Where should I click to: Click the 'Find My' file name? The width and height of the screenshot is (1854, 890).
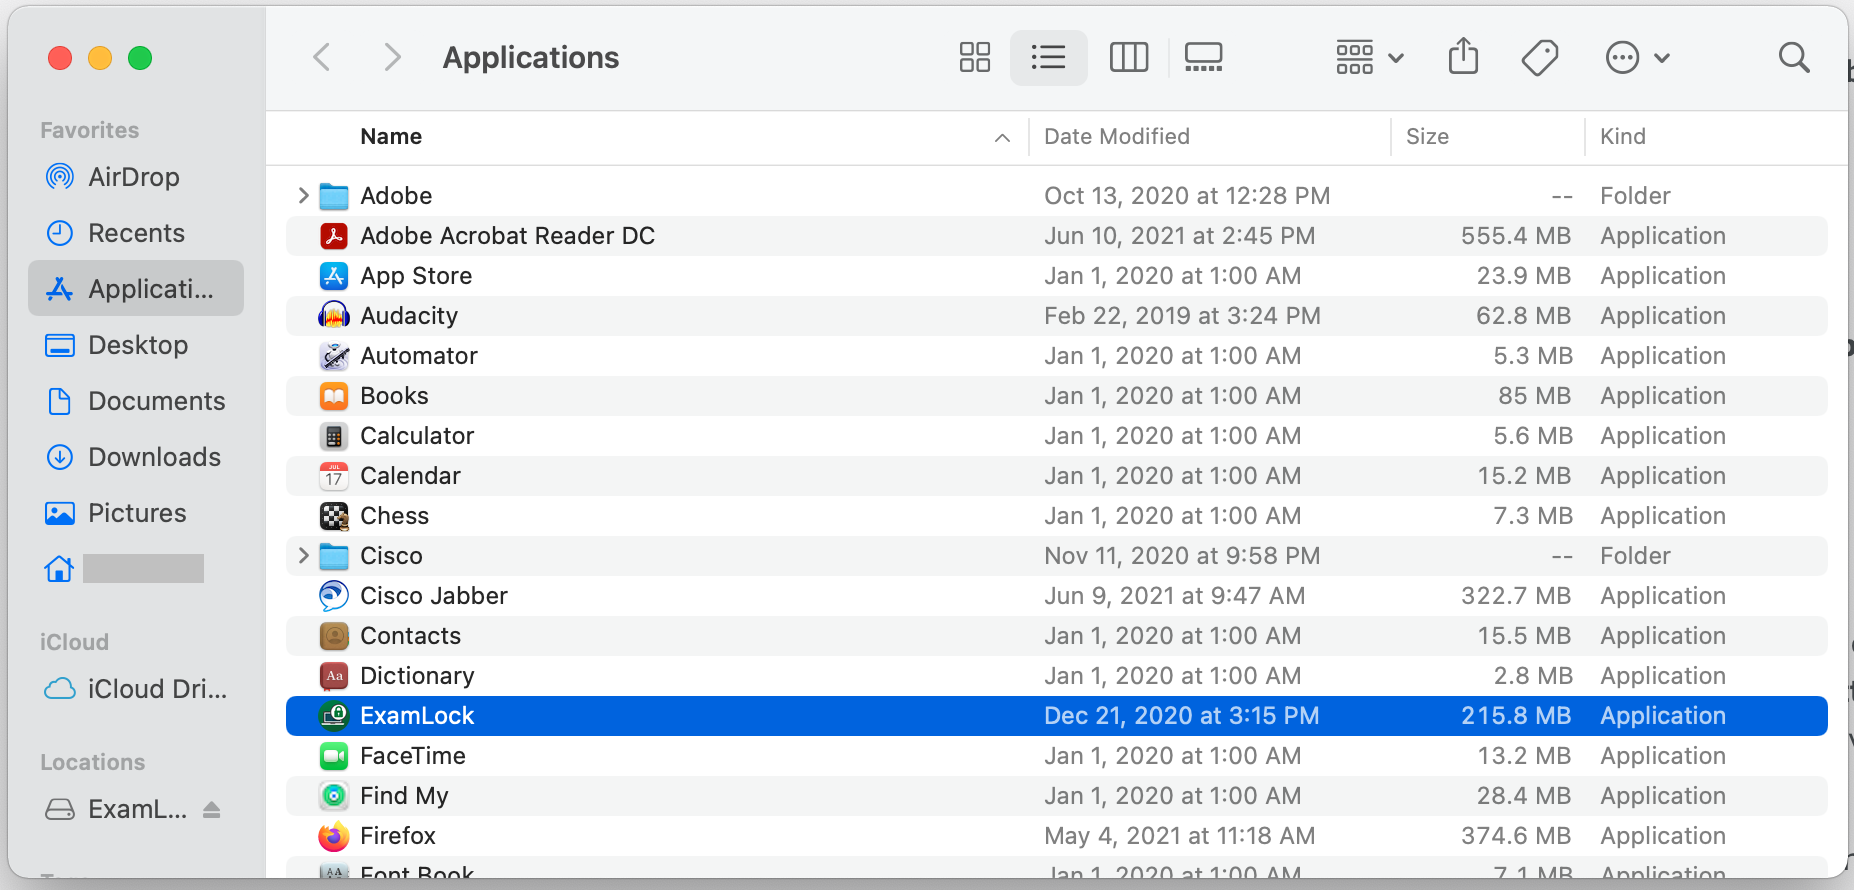pos(404,796)
